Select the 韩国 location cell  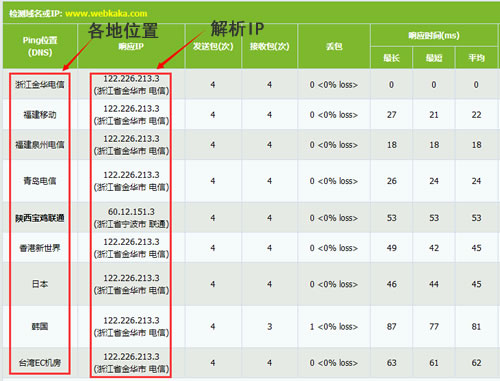[40, 326]
